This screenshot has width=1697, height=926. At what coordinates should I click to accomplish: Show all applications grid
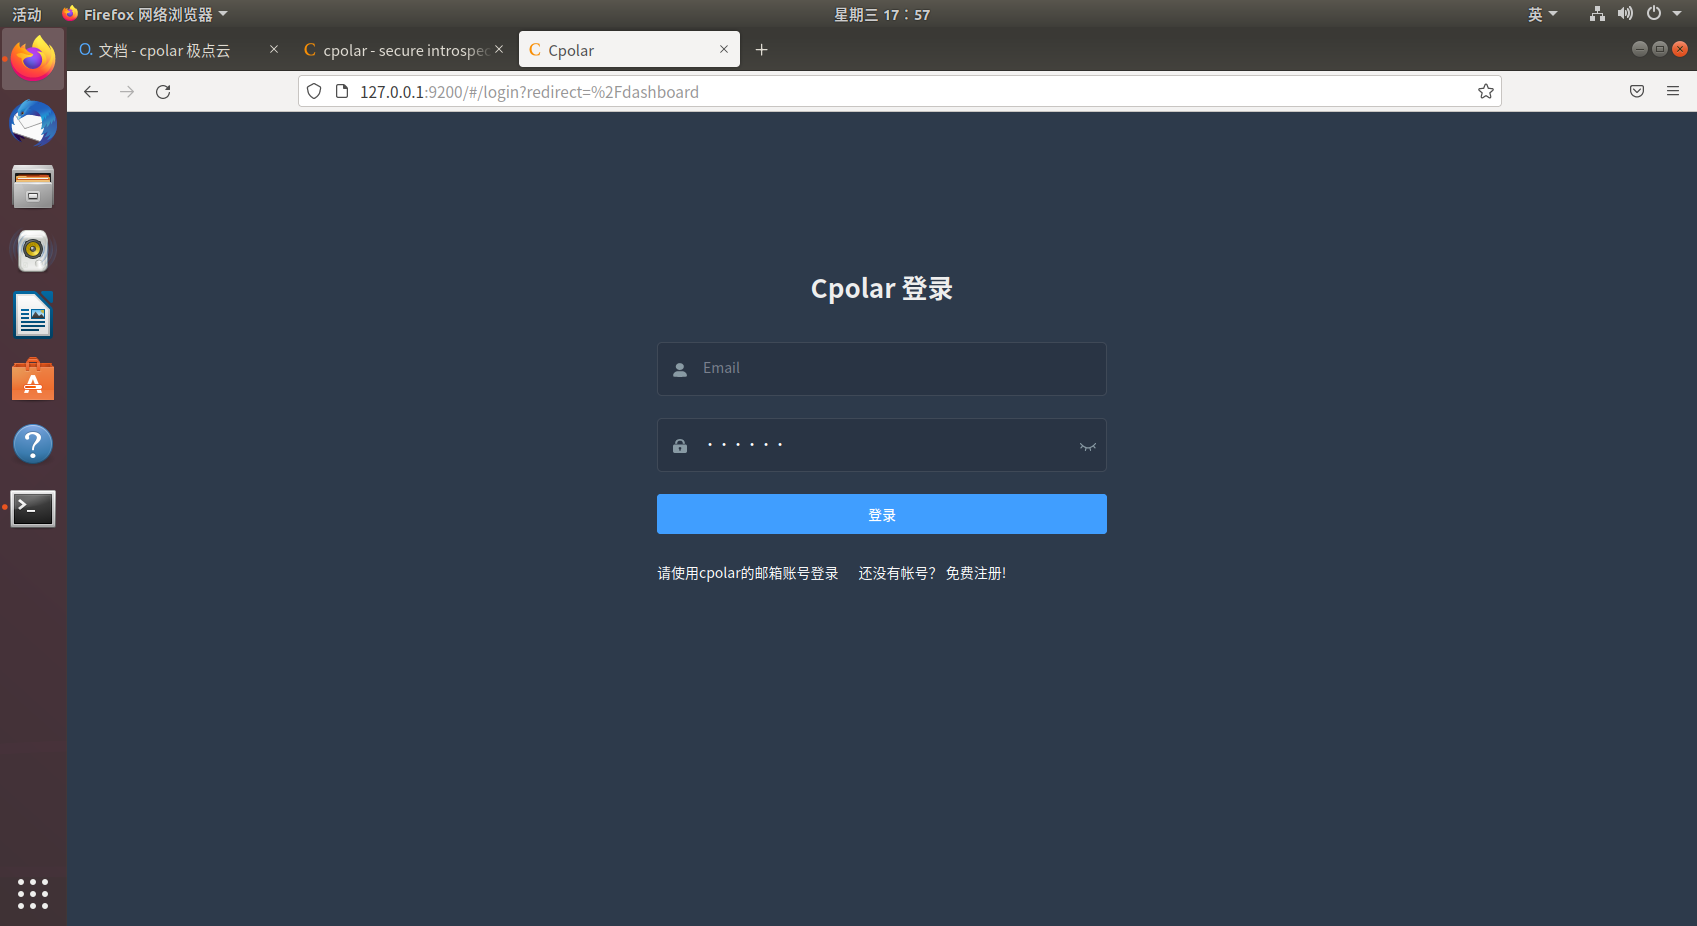click(x=33, y=894)
